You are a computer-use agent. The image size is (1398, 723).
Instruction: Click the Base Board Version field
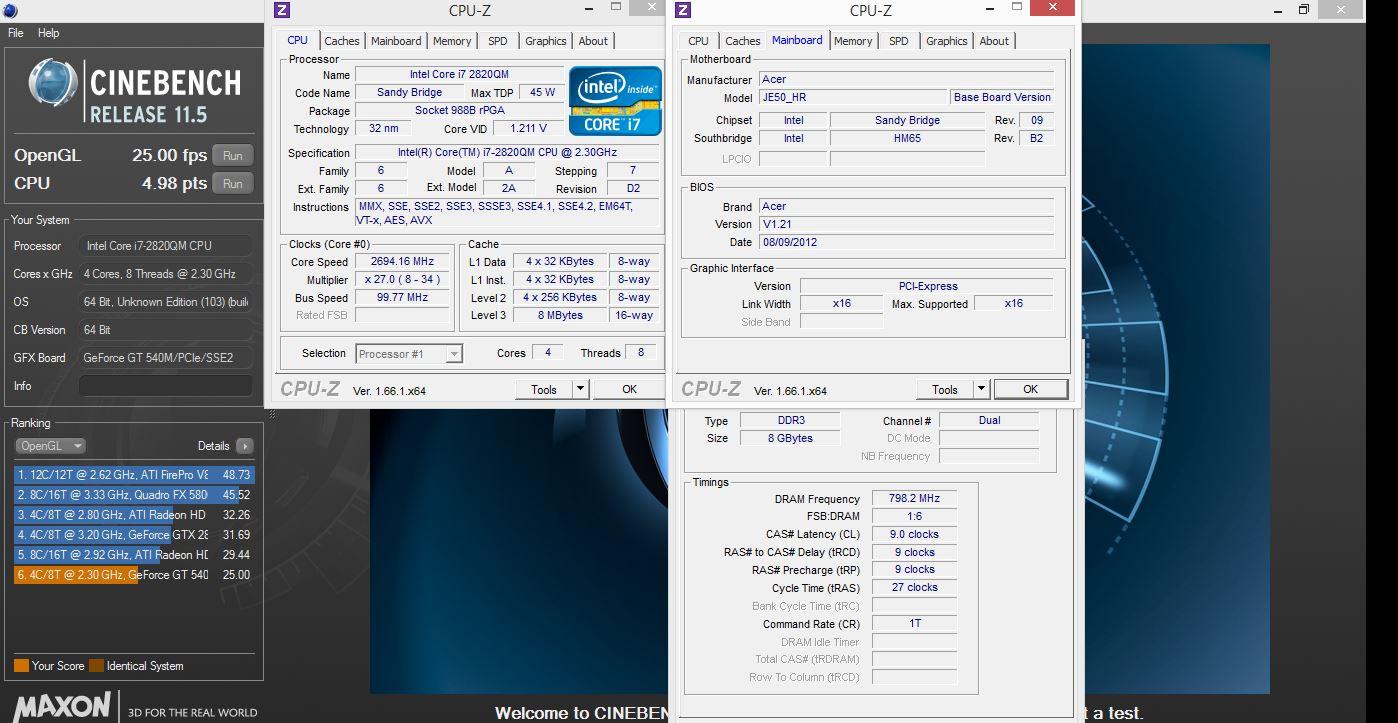point(1002,98)
